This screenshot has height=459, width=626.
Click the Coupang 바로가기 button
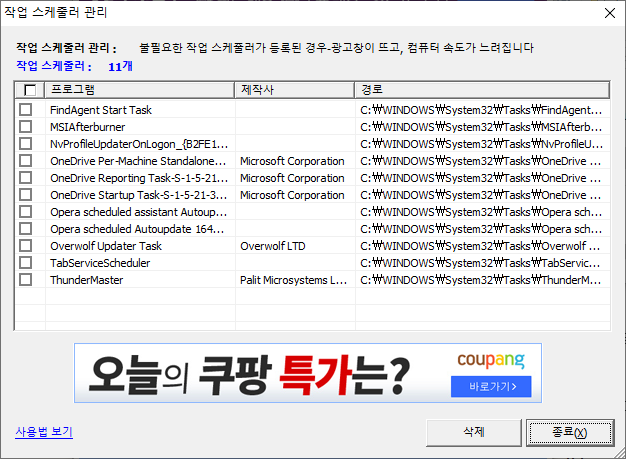click(491, 386)
